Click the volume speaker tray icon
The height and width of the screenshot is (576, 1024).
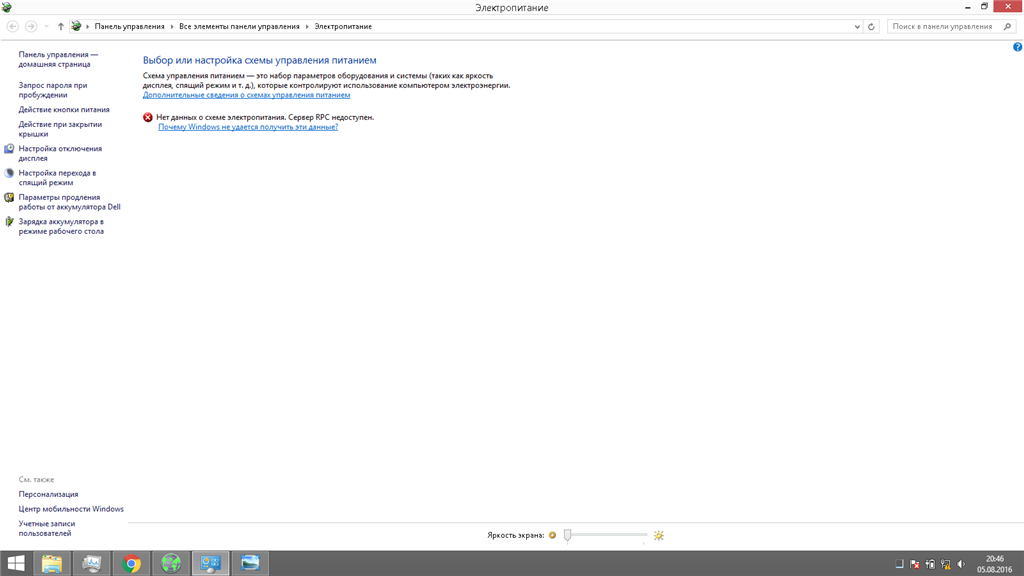tap(961, 564)
